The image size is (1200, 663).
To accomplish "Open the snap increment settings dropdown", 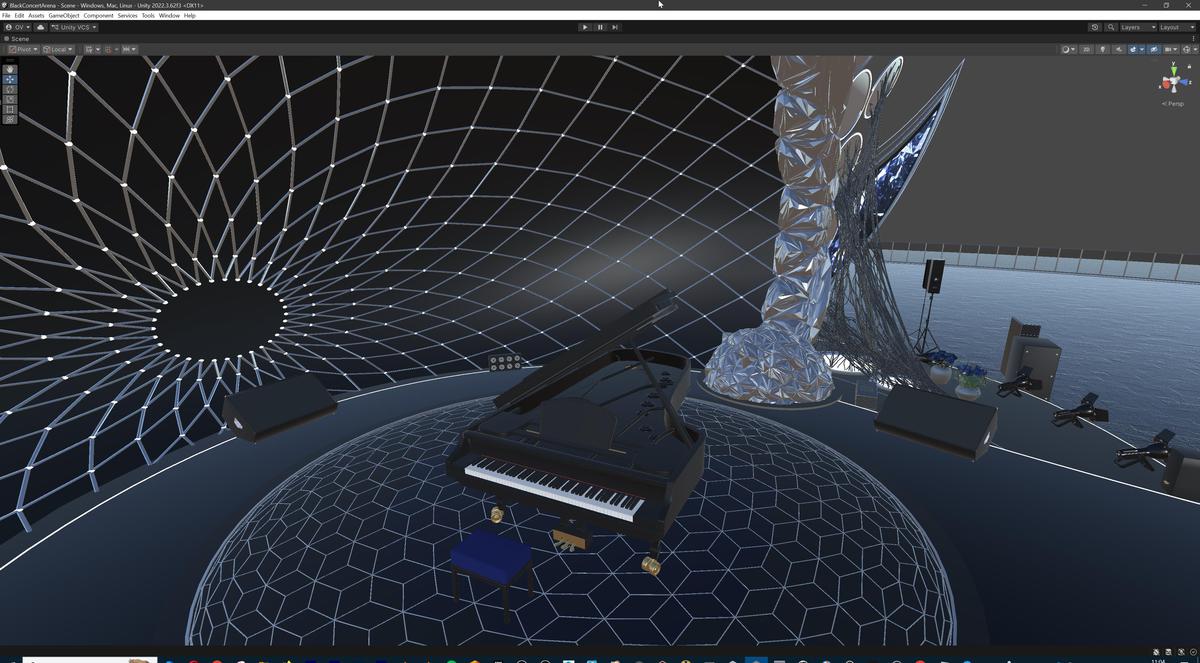I will (129, 49).
